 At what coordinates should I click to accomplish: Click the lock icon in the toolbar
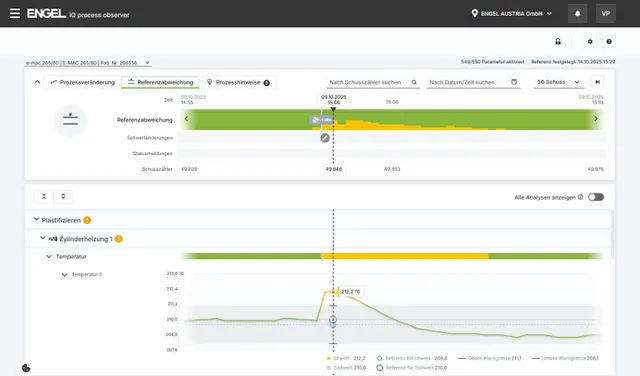coord(558,41)
